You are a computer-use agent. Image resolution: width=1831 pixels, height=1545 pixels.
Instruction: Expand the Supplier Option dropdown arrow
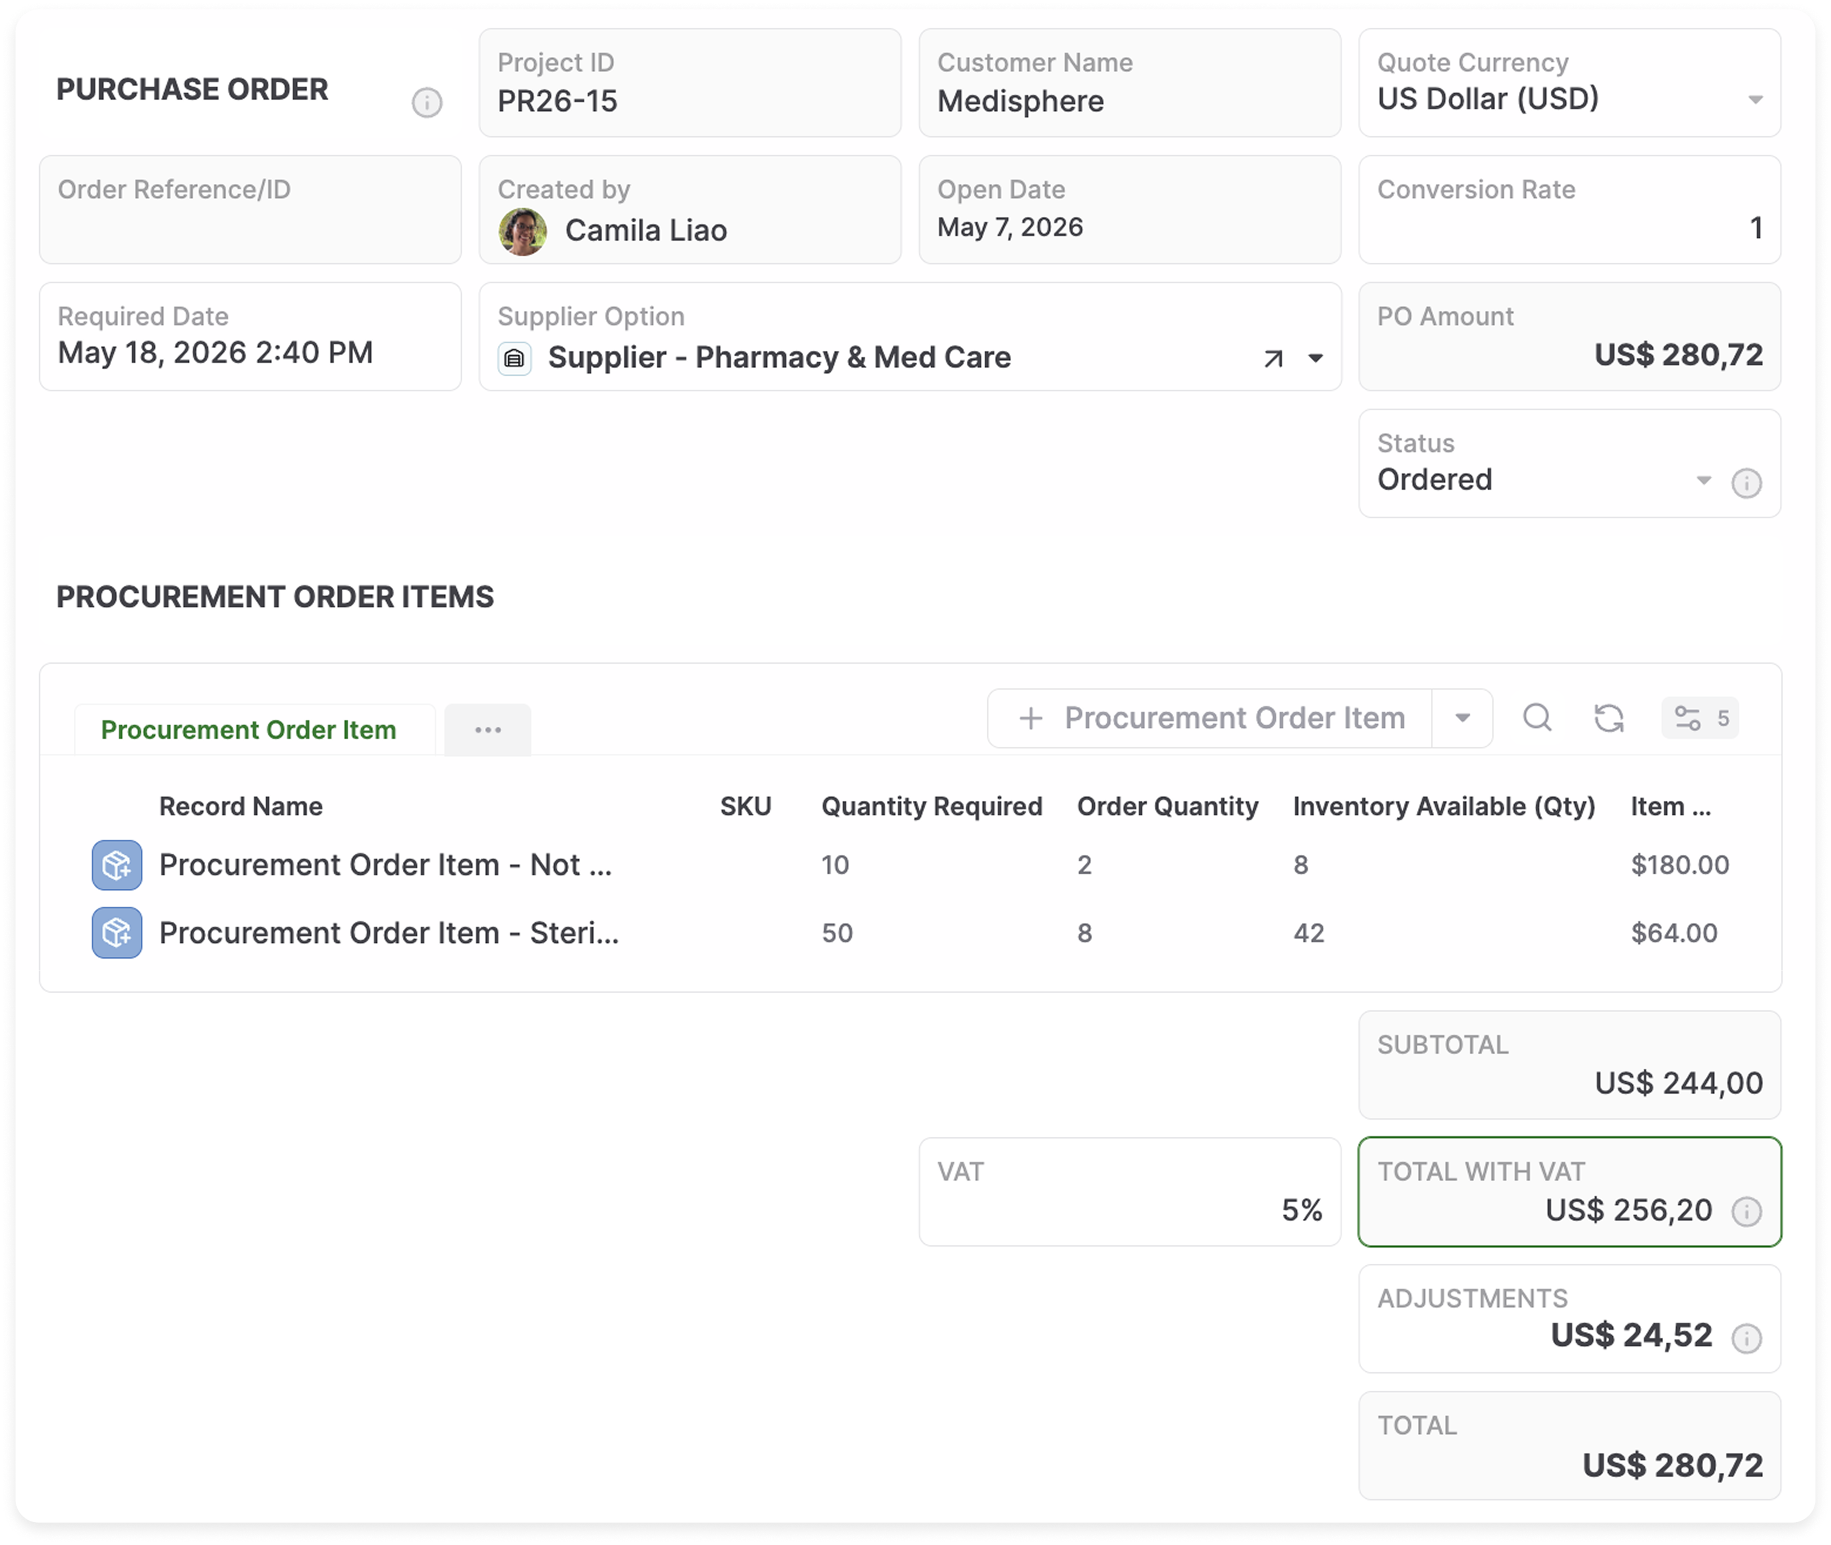(1316, 358)
